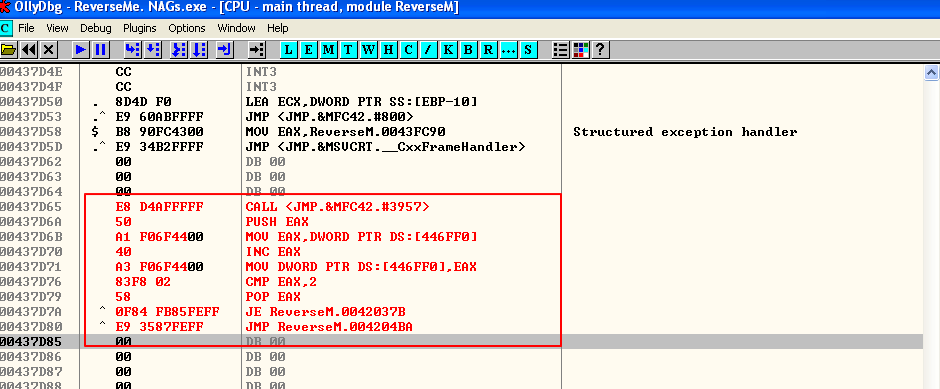Open the CPU window system menu icon
This screenshot has width=940, height=389.
pyautogui.click(x=6, y=28)
